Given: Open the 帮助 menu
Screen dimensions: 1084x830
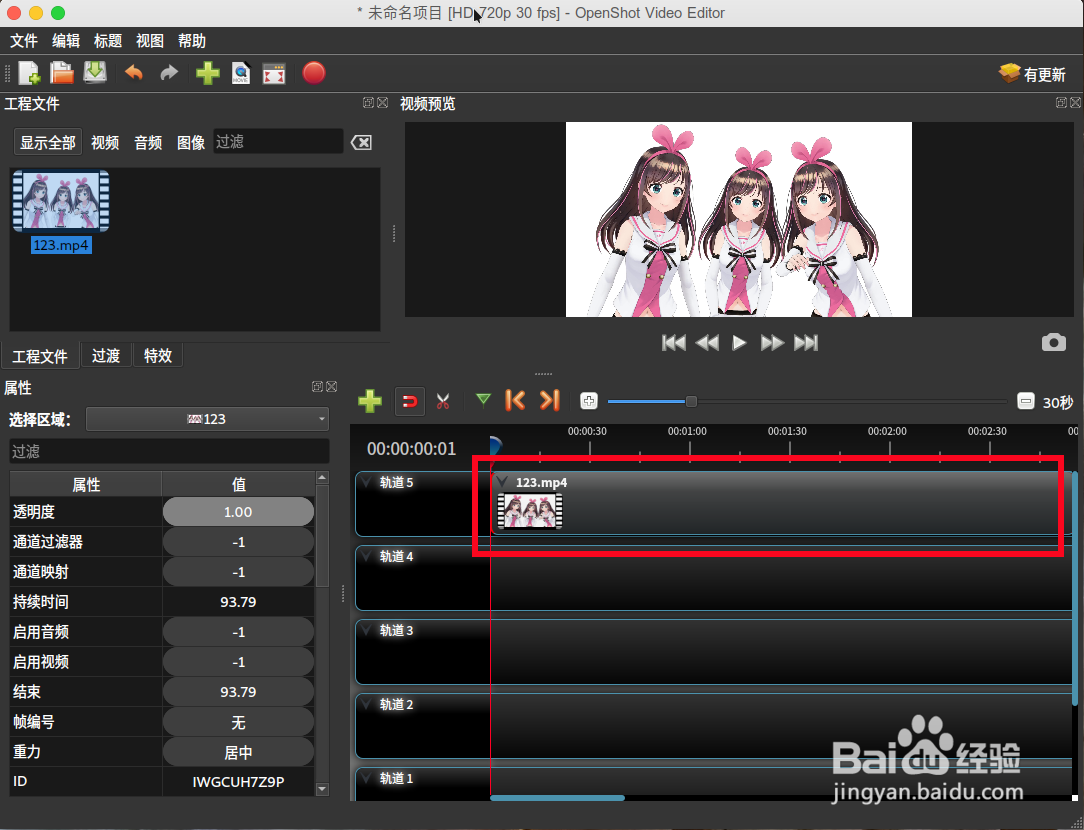Looking at the screenshot, I should click(192, 41).
